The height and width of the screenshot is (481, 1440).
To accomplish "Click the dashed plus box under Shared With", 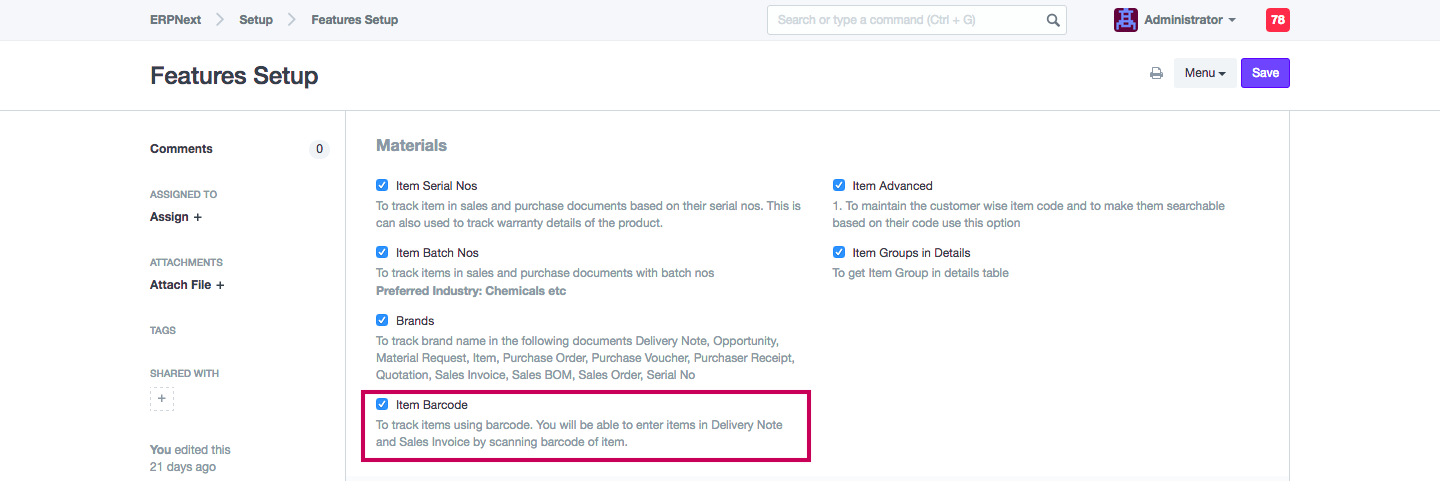I will point(162,399).
